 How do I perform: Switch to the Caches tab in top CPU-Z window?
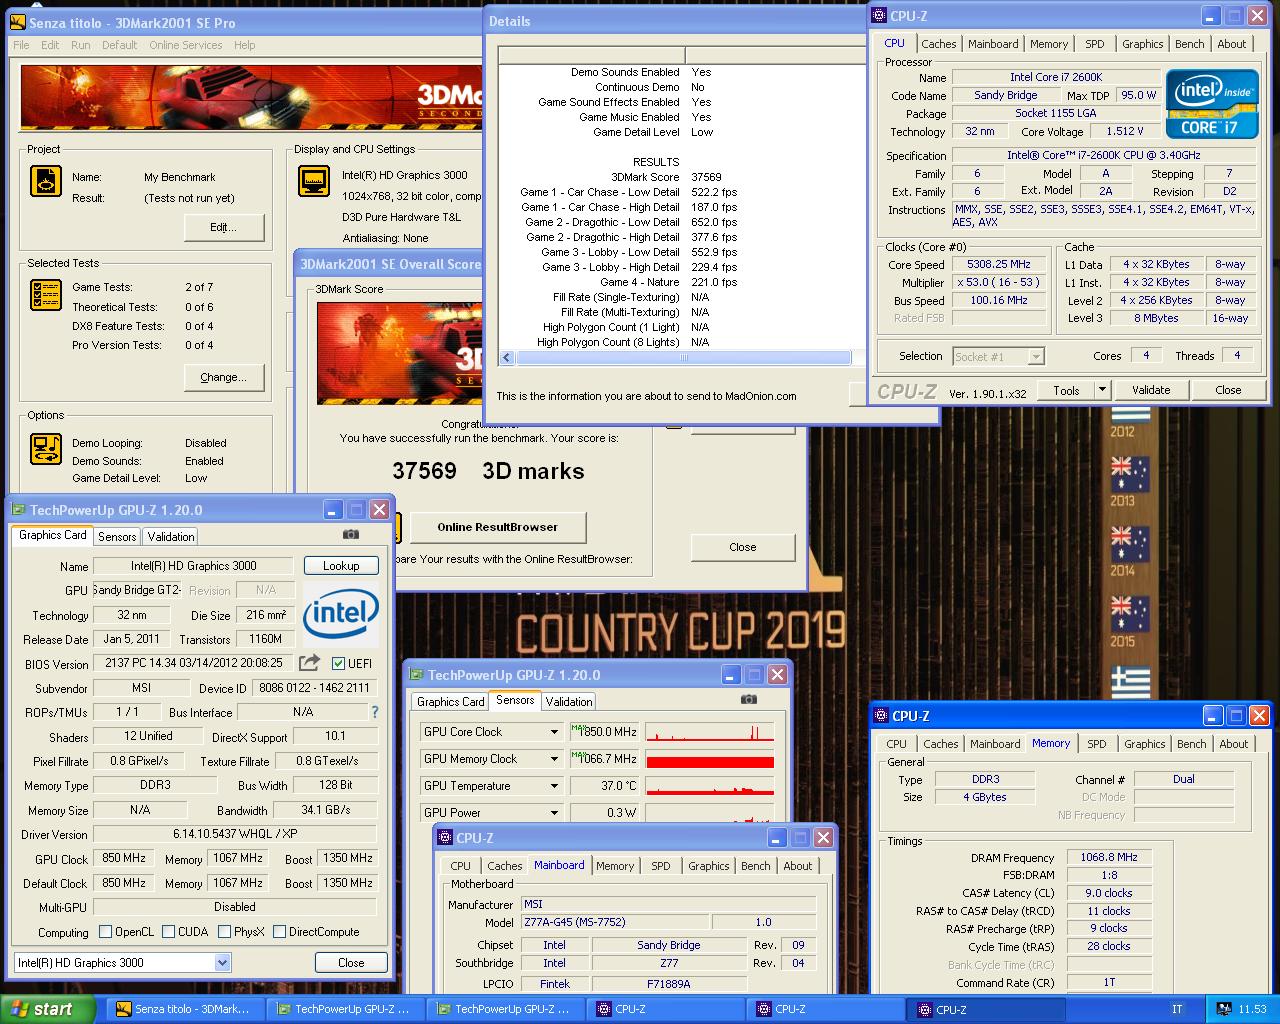click(x=939, y=44)
